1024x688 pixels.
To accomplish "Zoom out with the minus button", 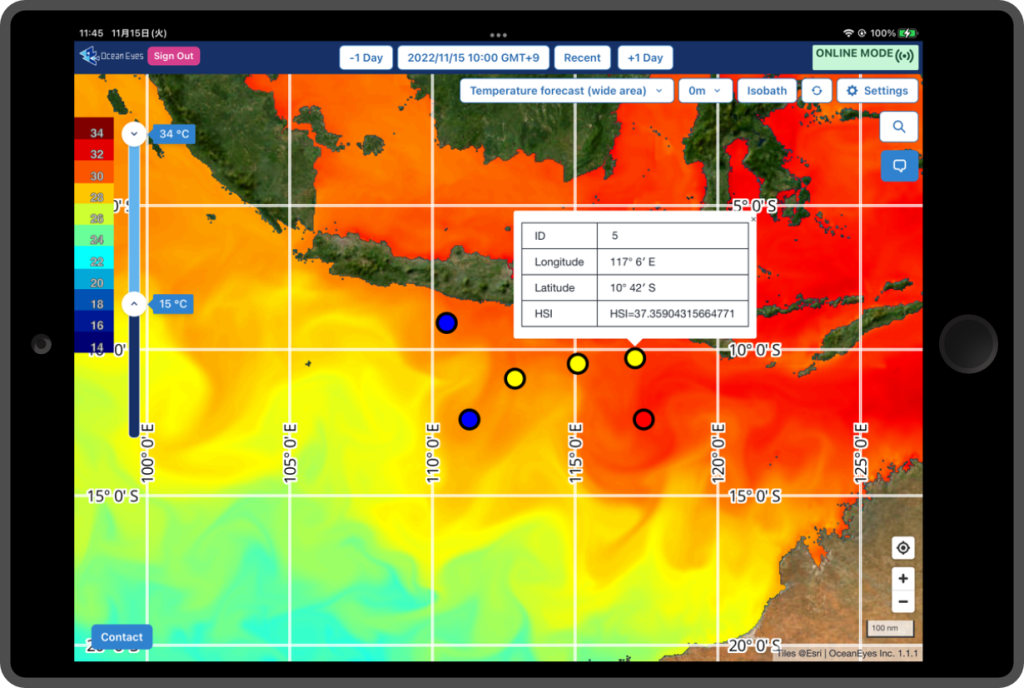I will pyautogui.click(x=903, y=602).
